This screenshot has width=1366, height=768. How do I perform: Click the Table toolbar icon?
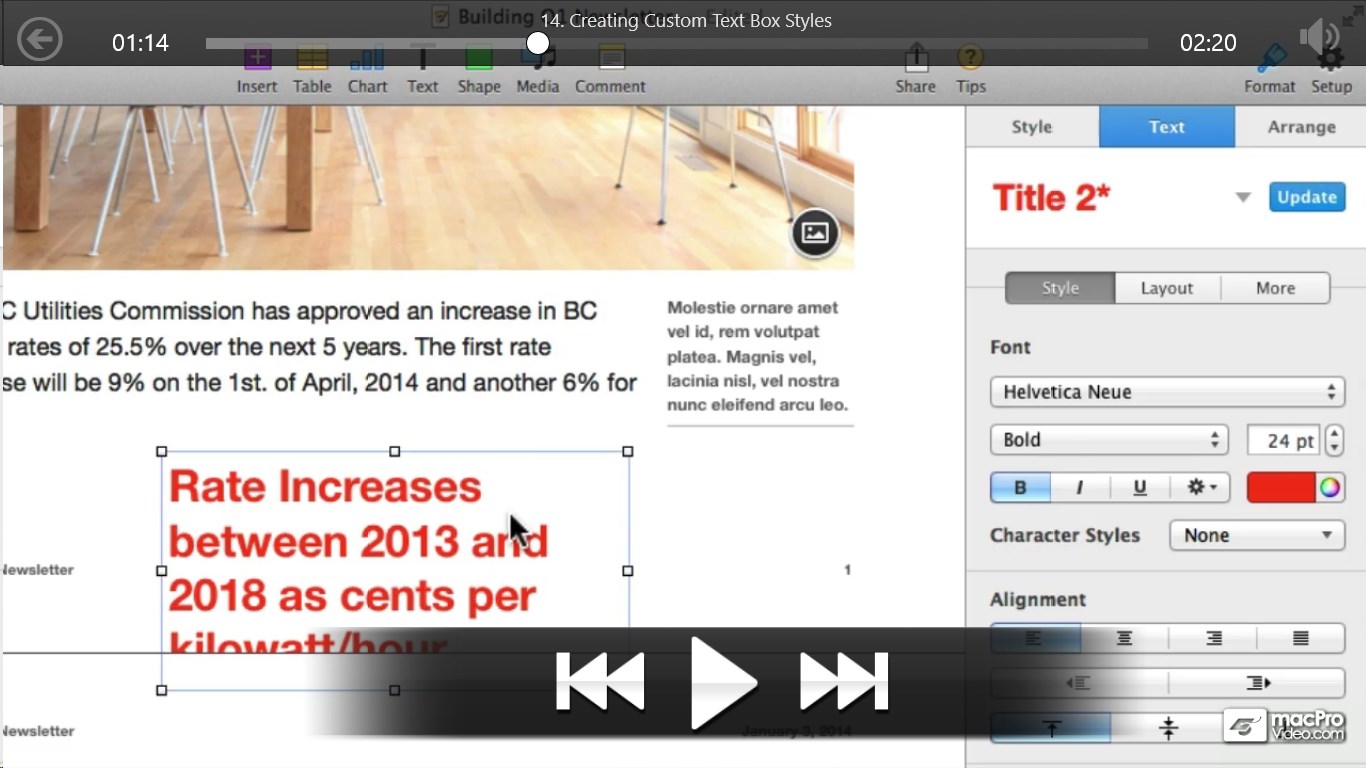[x=312, y=70]
